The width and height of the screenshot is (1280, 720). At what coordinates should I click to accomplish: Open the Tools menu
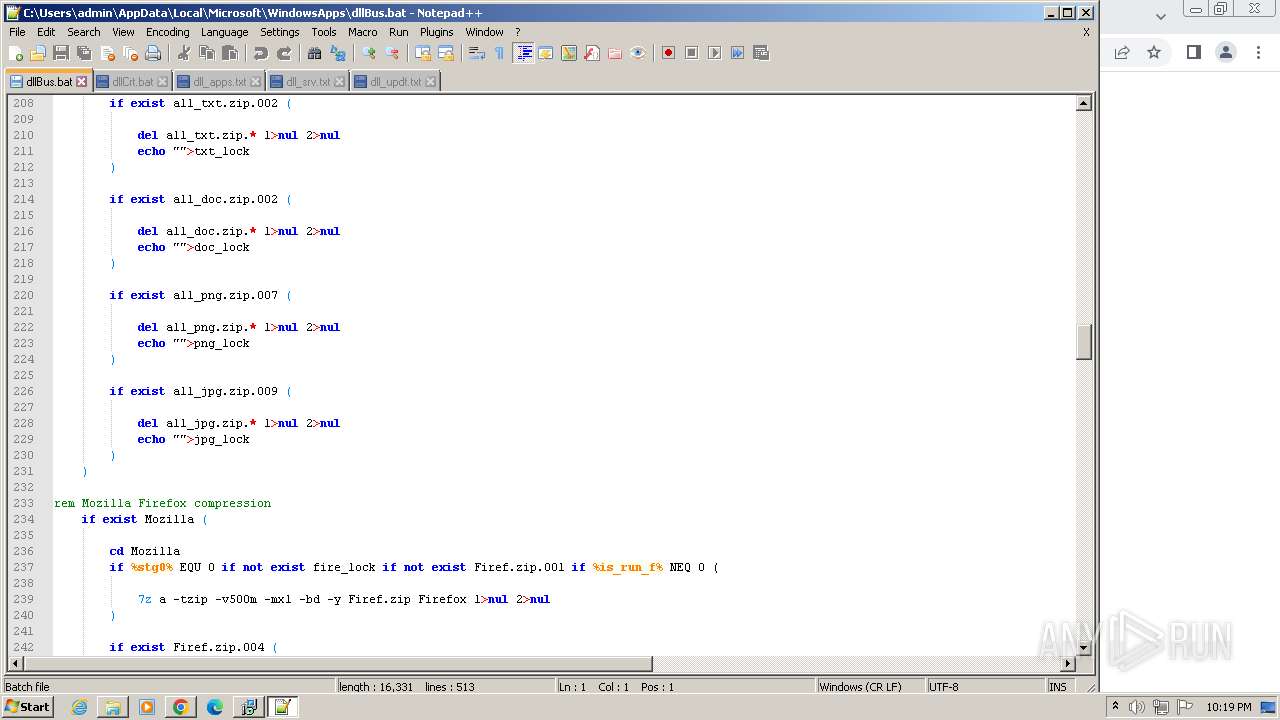pos(324,32)
